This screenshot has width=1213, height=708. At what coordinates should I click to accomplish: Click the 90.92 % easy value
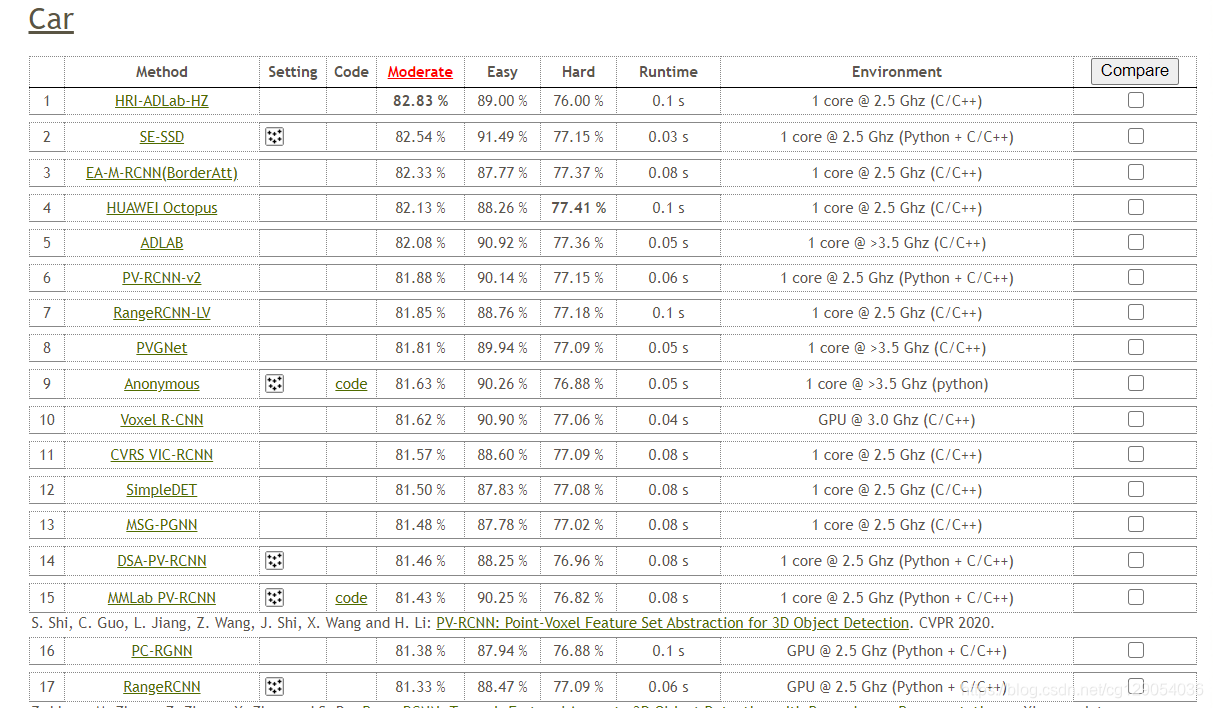click(x=502, y=243)
